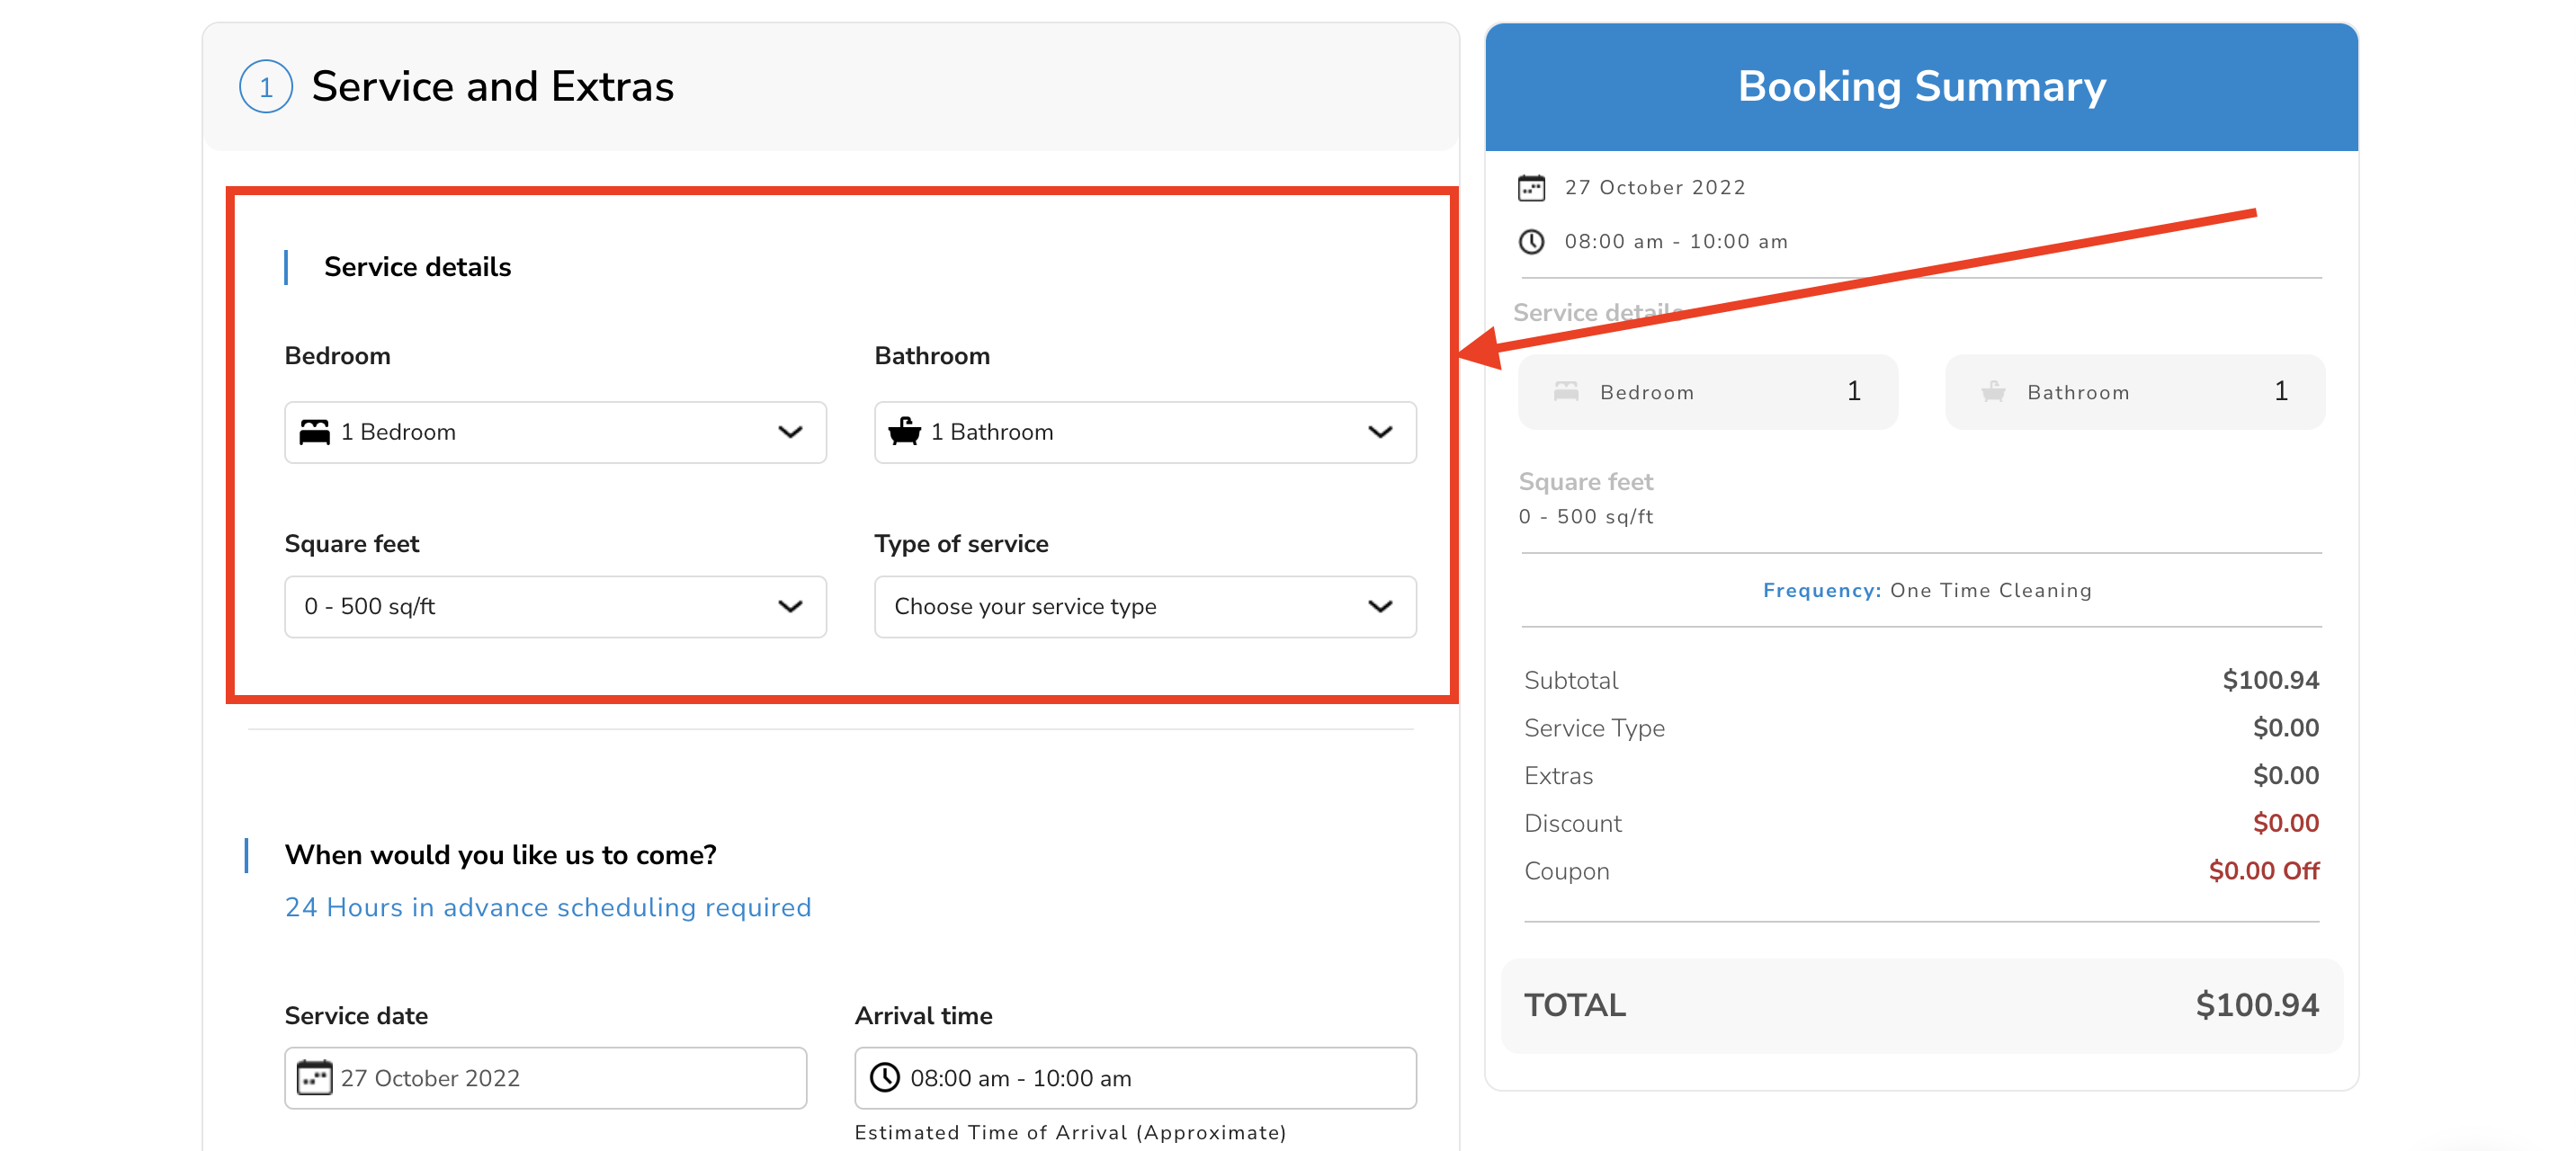
Task: Click the bathtub icon in the Bathroom selector
Action: (x=905, y=432)
